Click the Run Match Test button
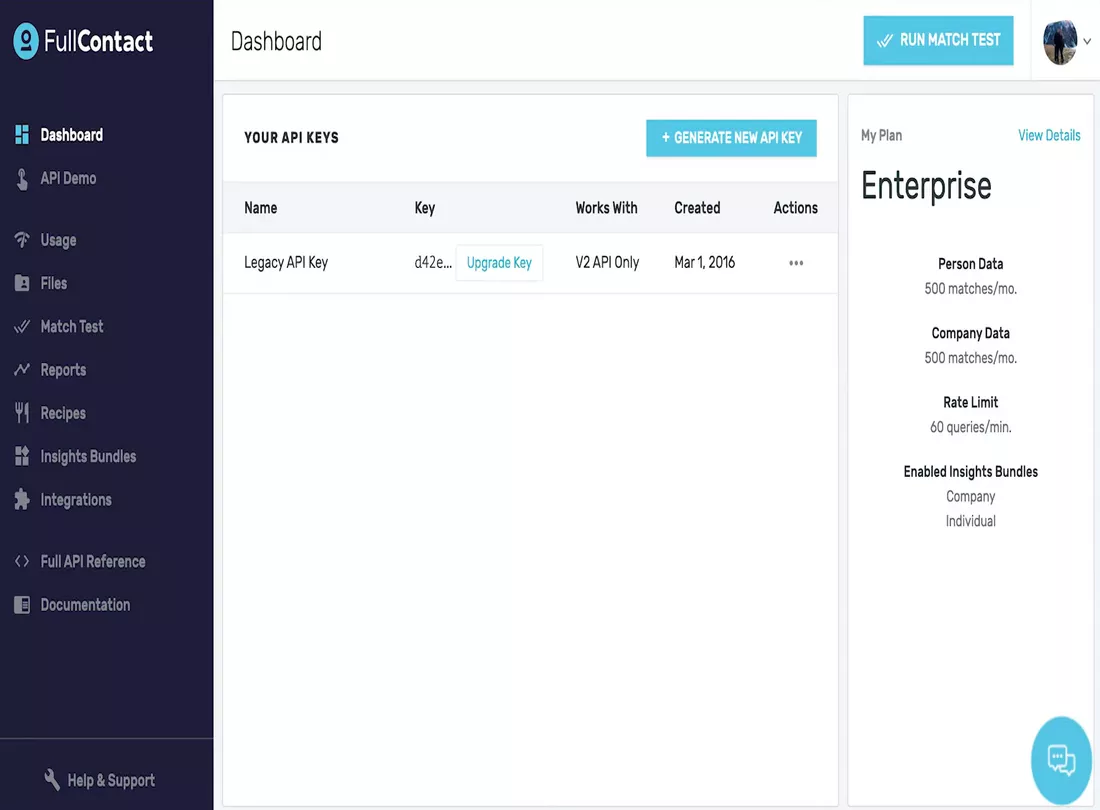 tap(938, 41)
